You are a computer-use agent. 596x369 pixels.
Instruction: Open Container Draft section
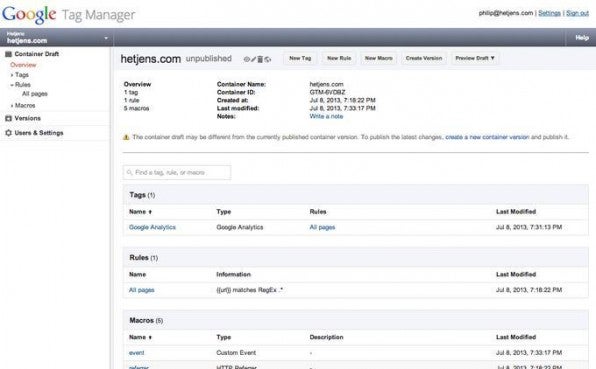[x=36, y=54]
